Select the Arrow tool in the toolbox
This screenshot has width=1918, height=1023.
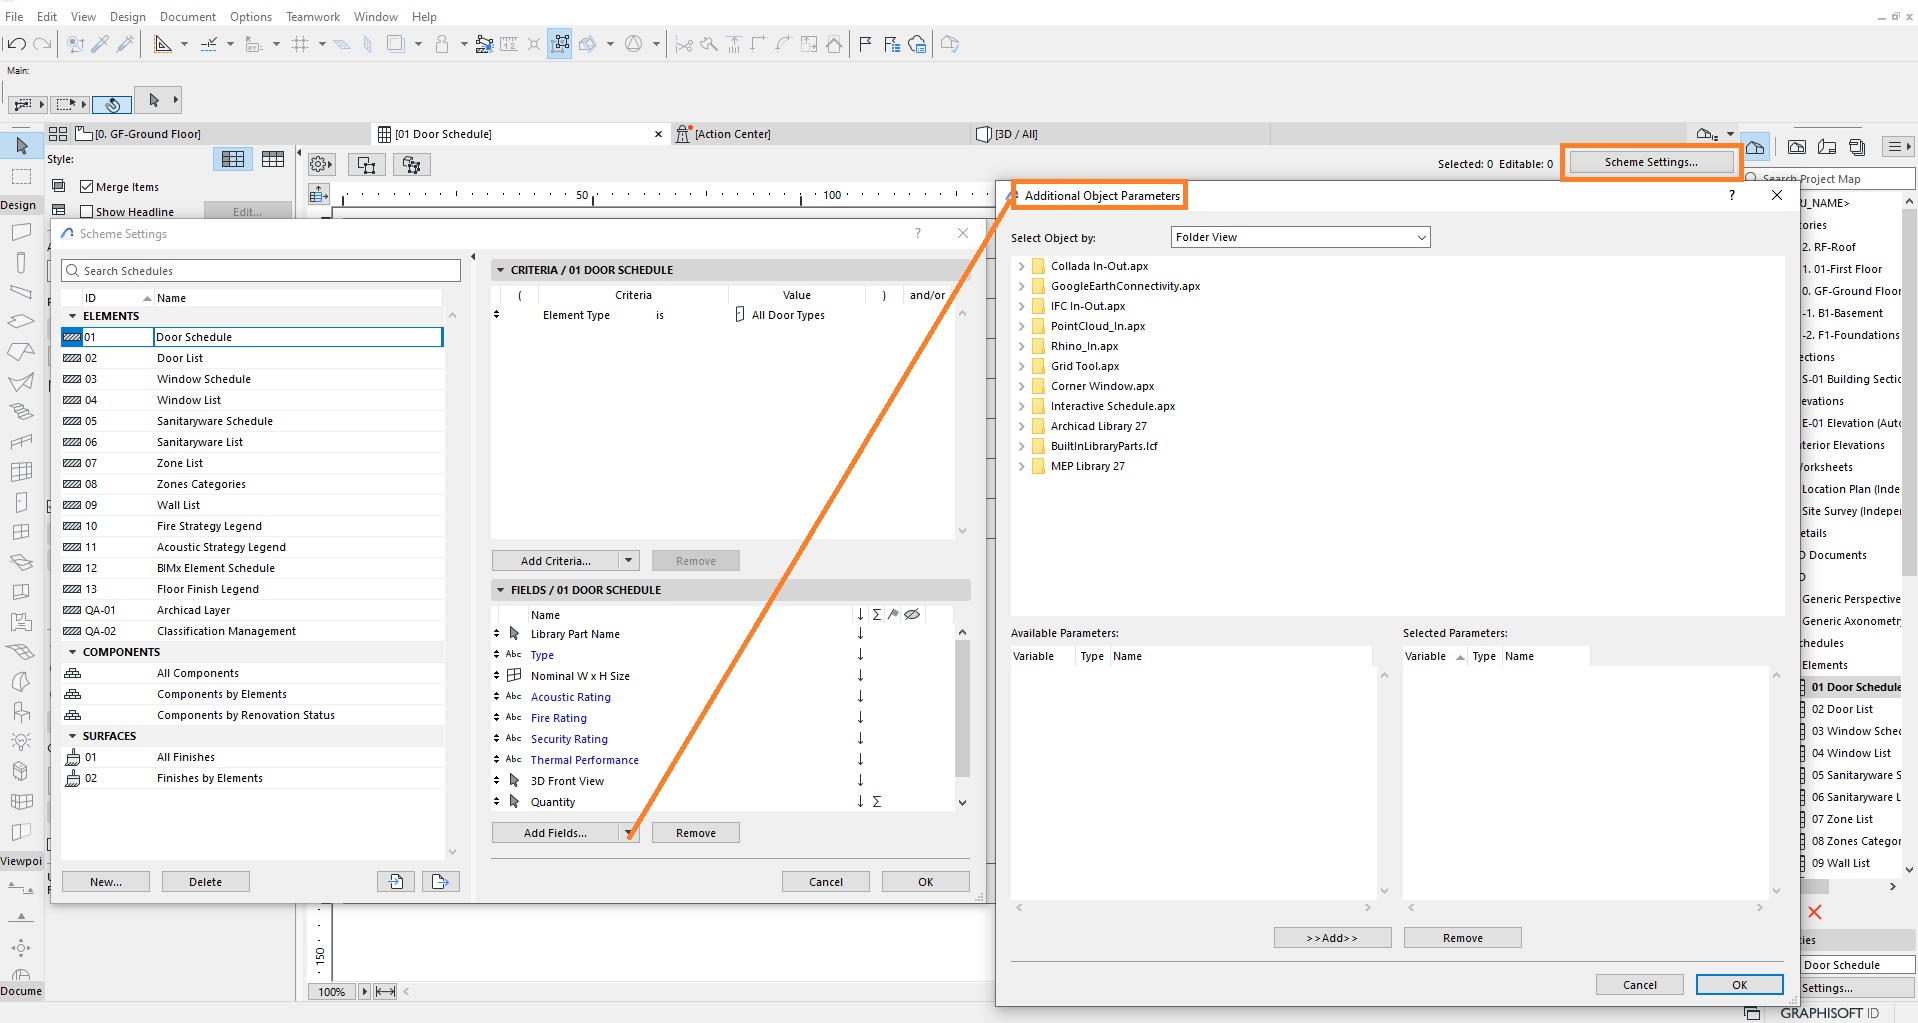(x=21, y=146)
